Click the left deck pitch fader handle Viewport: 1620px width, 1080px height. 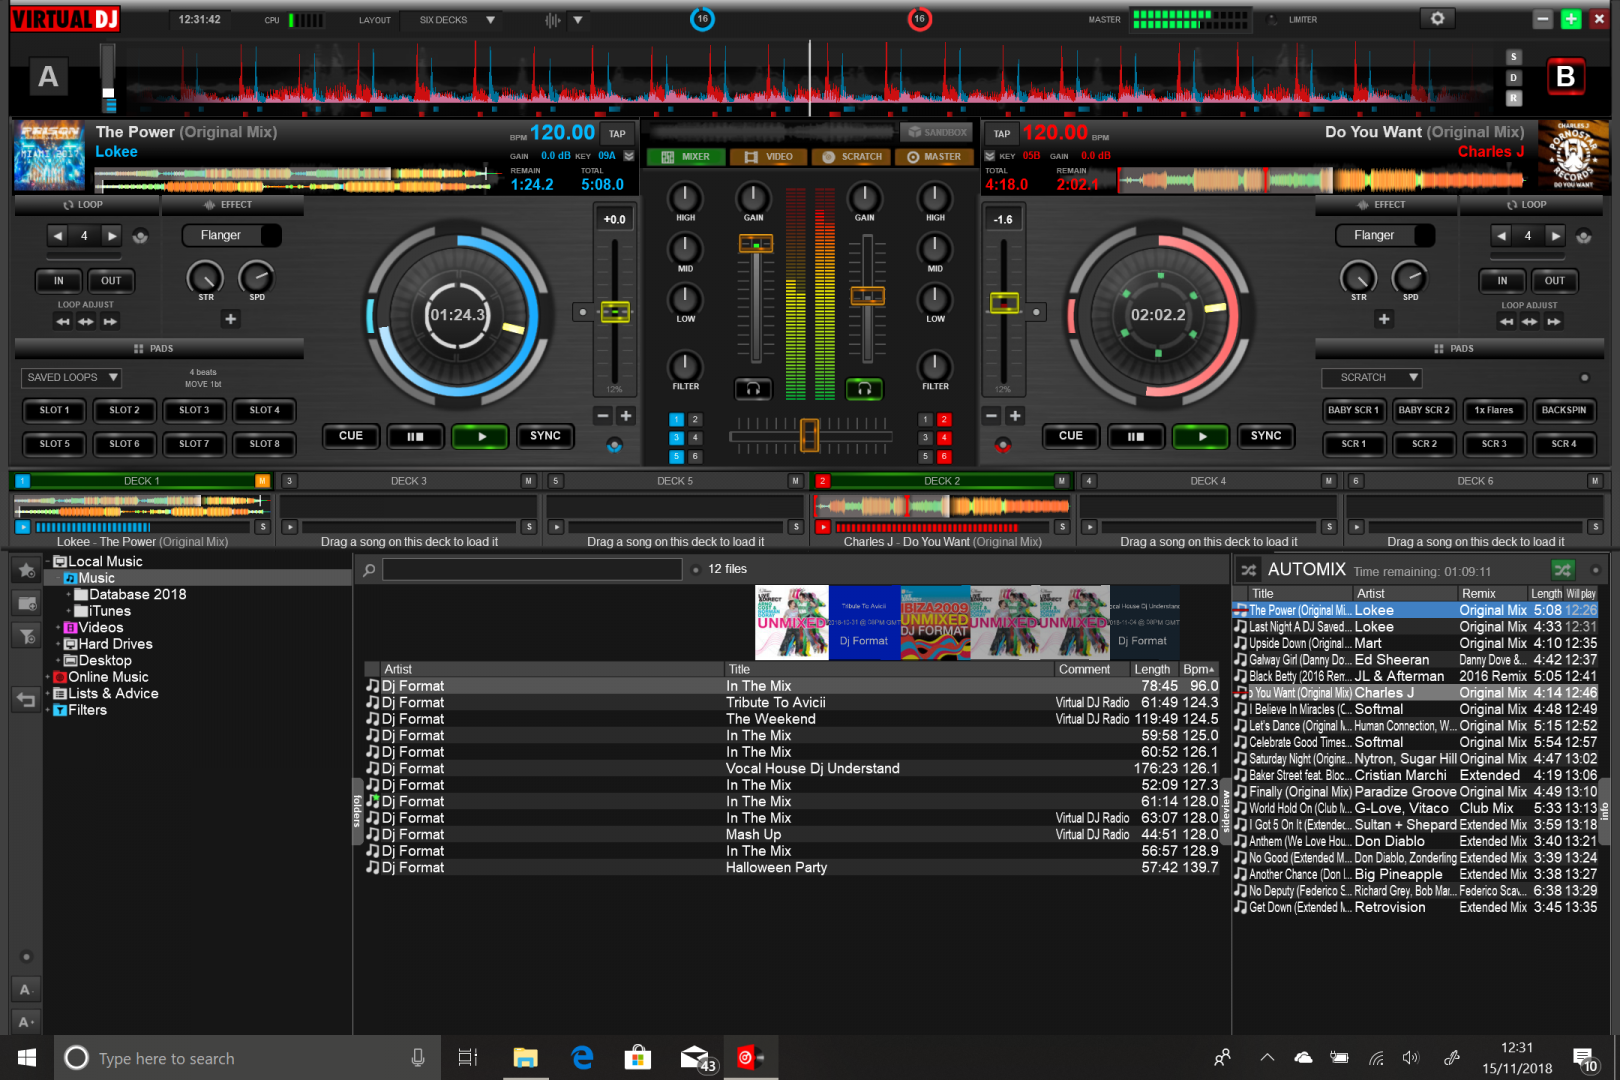(614, 312)
